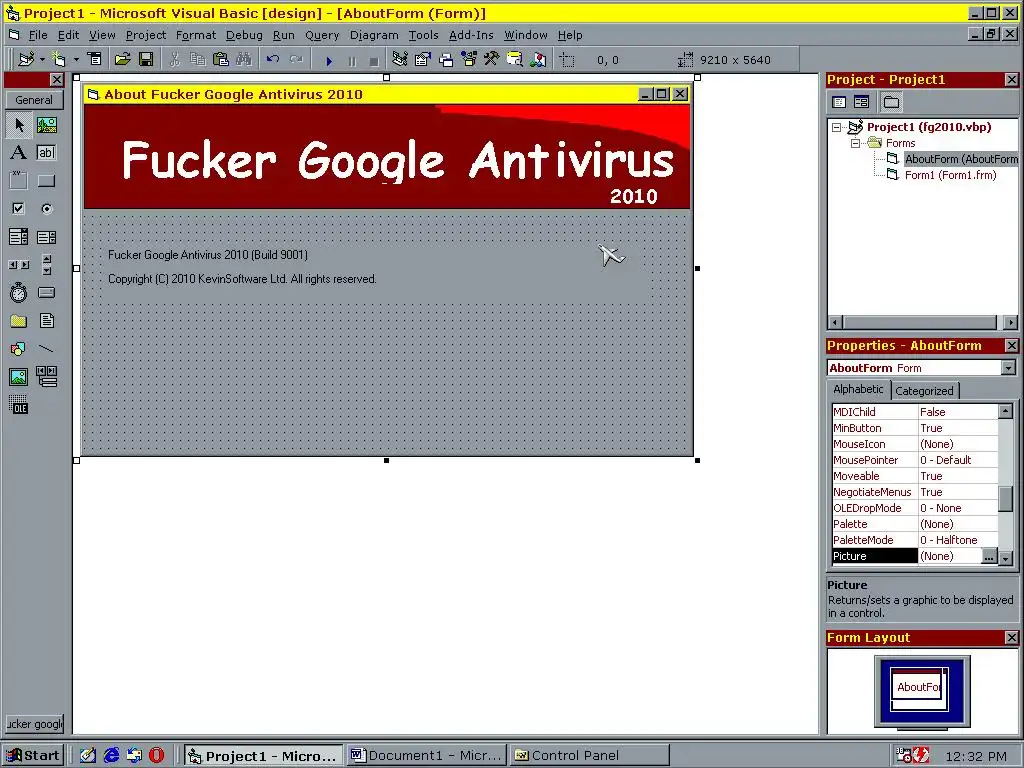Viewport: 1024px width, 768px height.
Task: Save the project with the floppy disk icon
Action: (x=146, y=59)
